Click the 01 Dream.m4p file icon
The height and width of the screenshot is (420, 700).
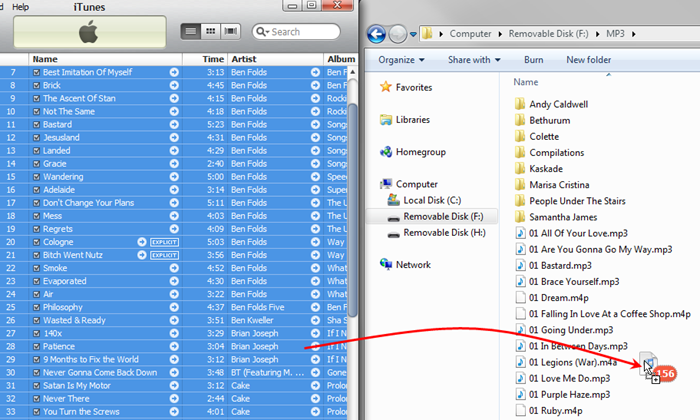point(520,298)
